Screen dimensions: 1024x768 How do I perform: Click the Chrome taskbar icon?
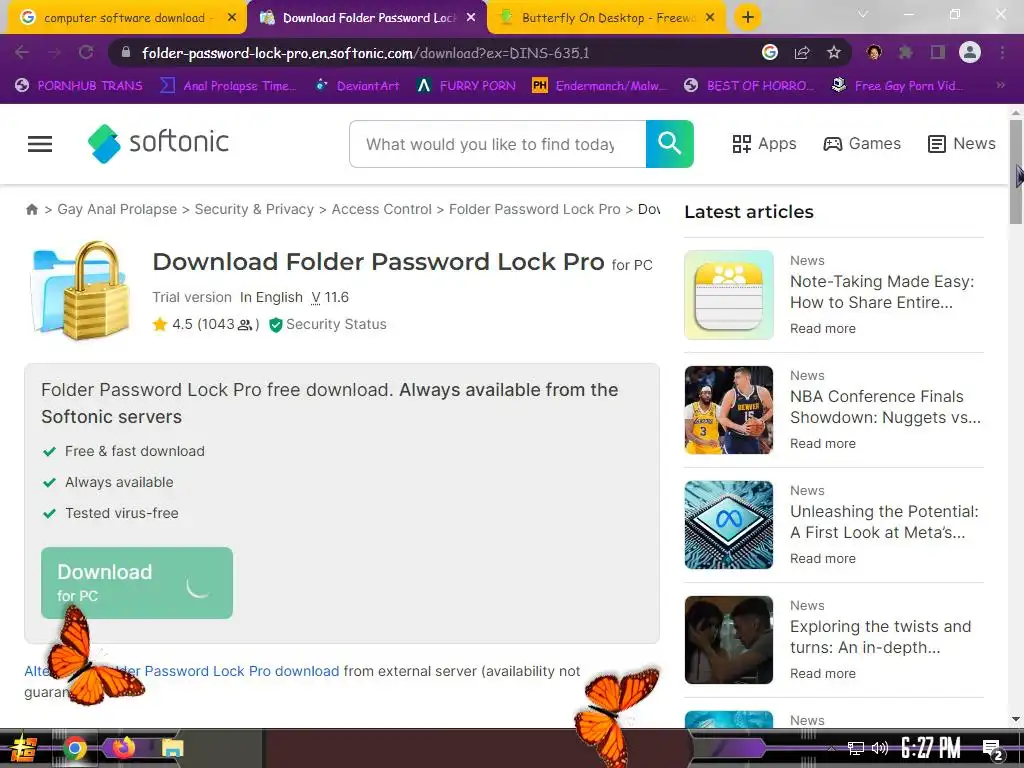tap(74, 748)
